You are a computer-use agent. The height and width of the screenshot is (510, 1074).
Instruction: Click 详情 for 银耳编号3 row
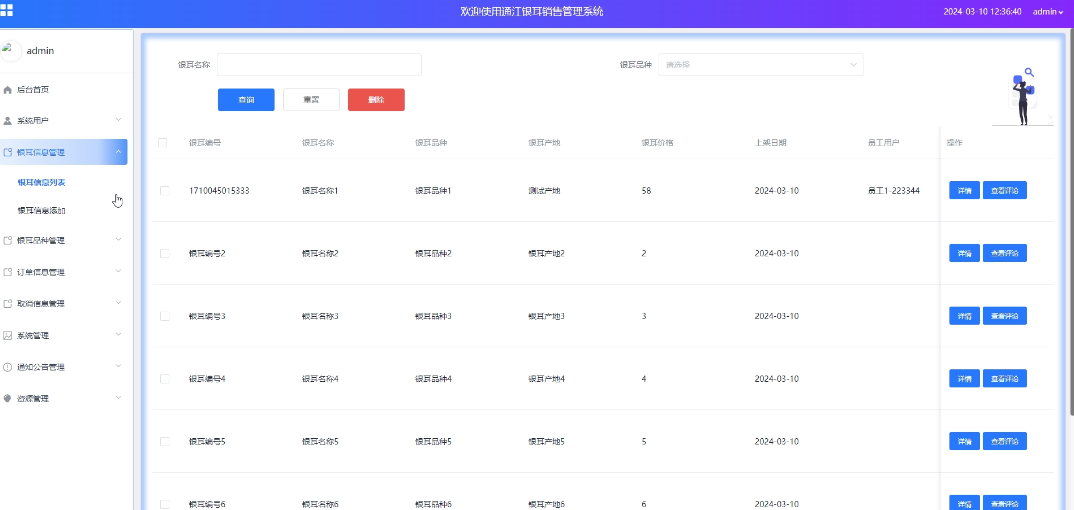964,316
